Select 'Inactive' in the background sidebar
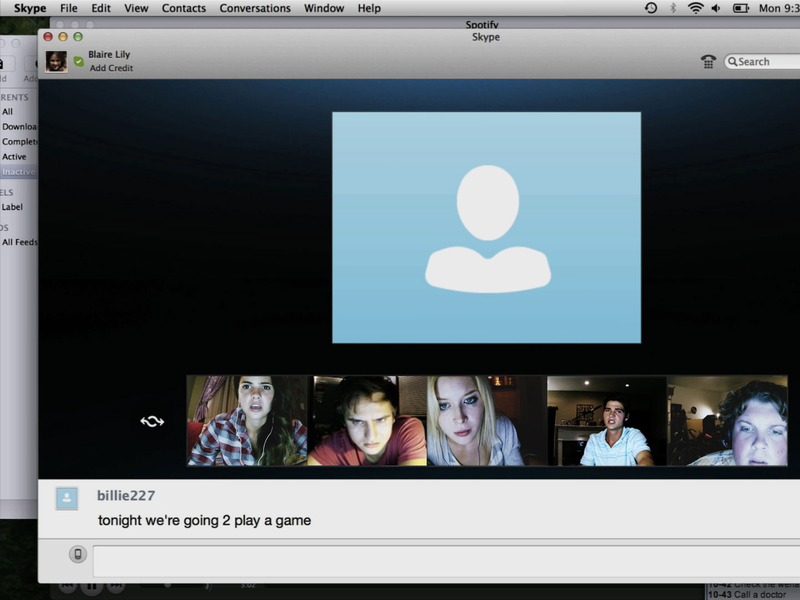This screenshot has height=600, width=800. pyautogui.click(x=18, y=172)
